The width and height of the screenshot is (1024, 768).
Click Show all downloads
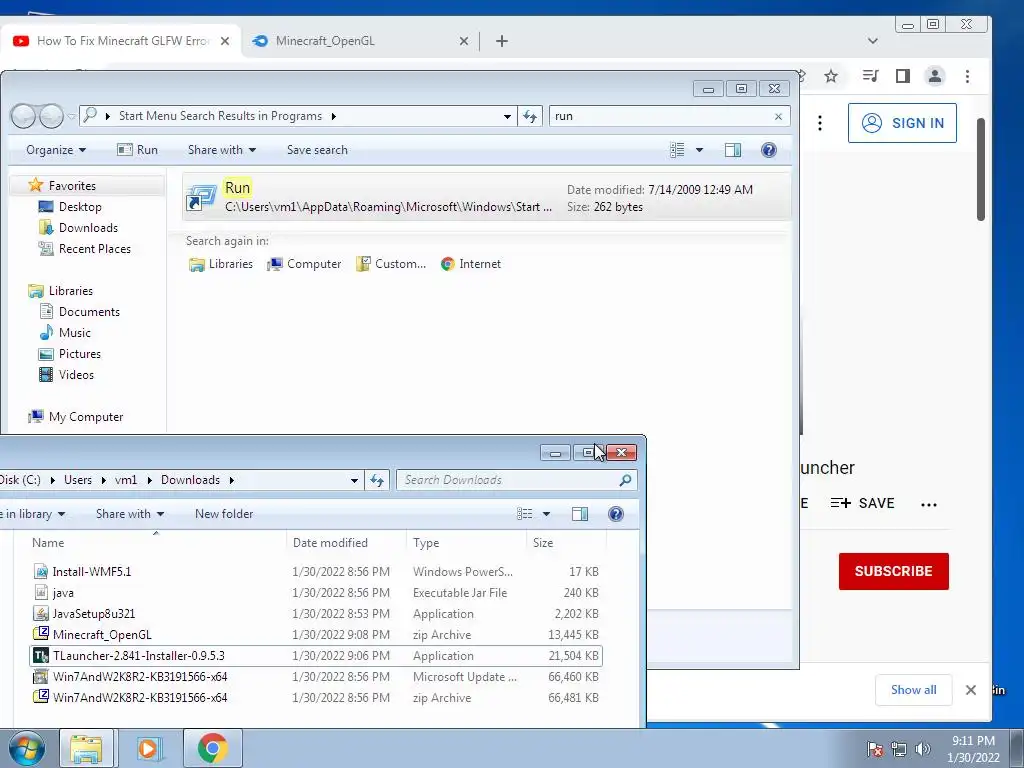pos(914,690)
